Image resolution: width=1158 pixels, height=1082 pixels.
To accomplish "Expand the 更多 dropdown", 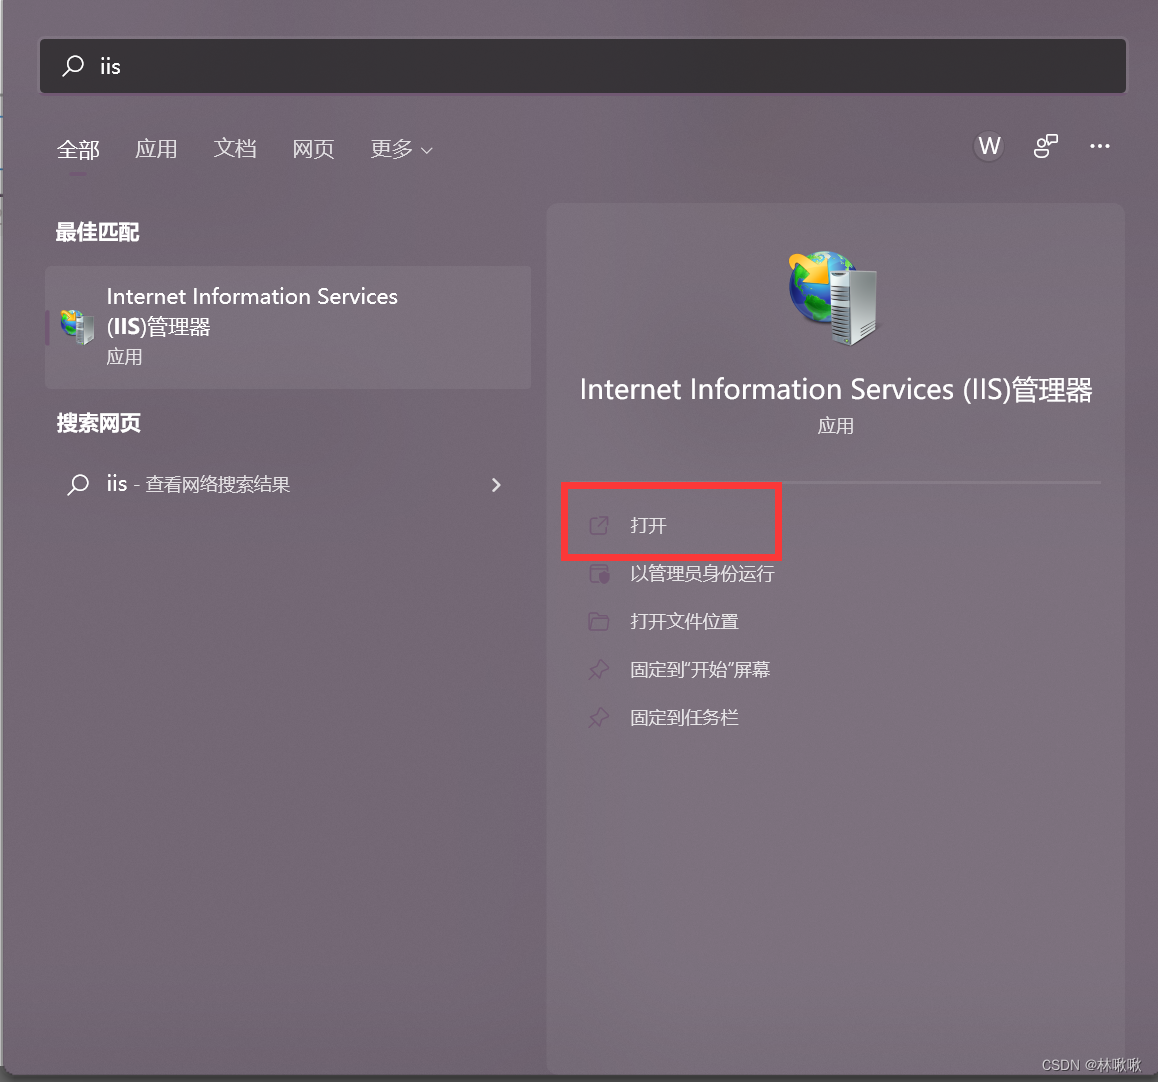I will [x=401, y=149].
